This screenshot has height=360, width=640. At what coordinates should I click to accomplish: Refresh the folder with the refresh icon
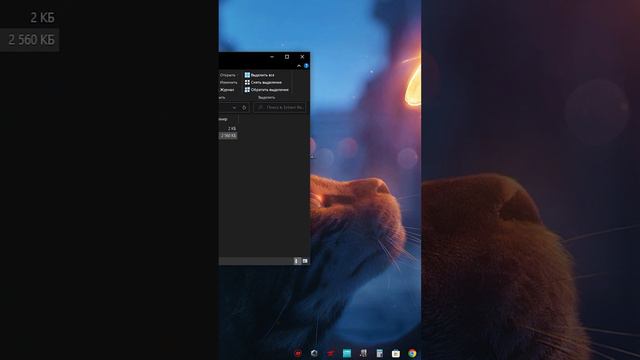tap(244, 108)
